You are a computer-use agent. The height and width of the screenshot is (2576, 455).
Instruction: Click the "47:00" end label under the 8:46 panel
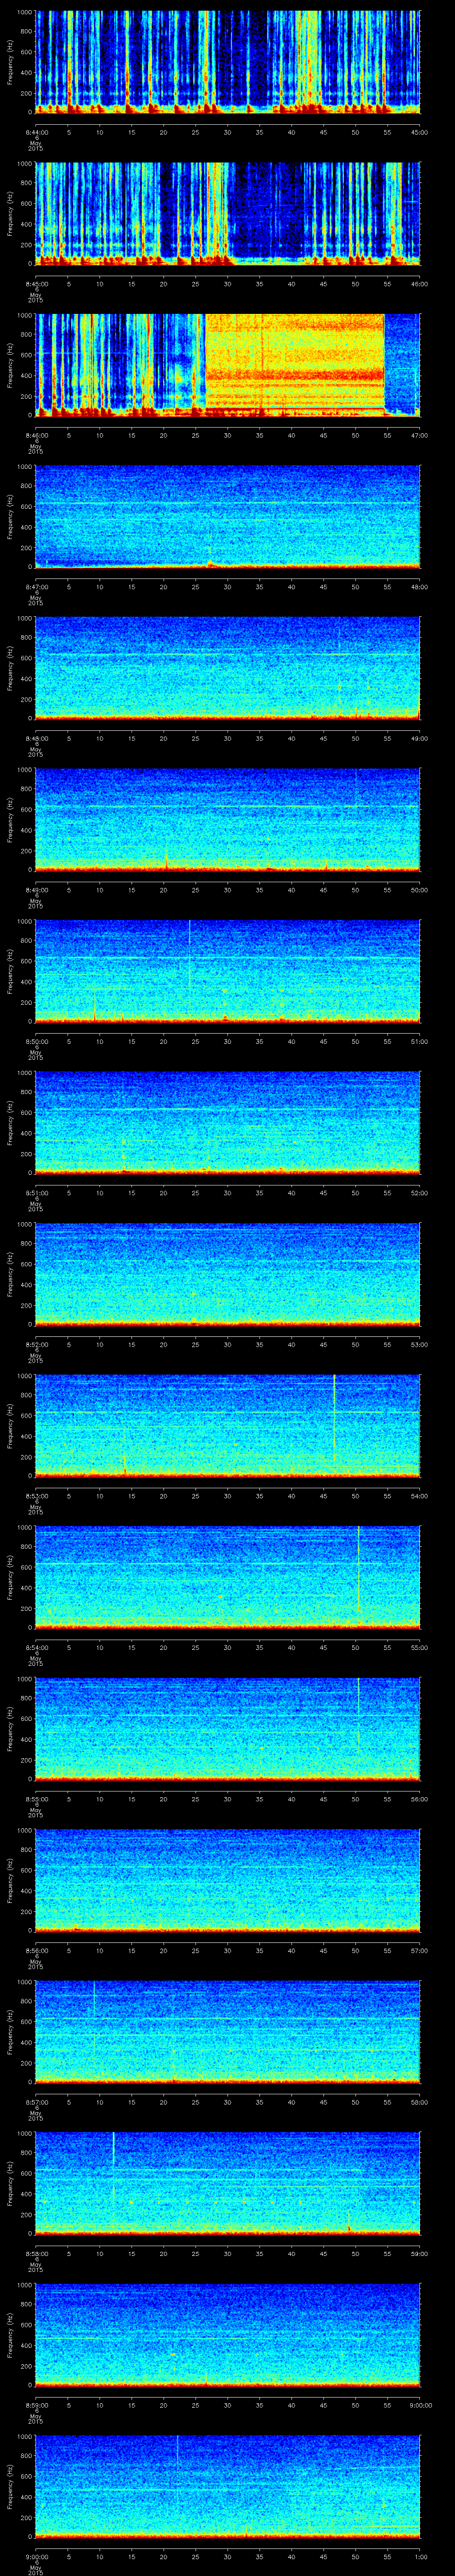click(x=420, y=435)
